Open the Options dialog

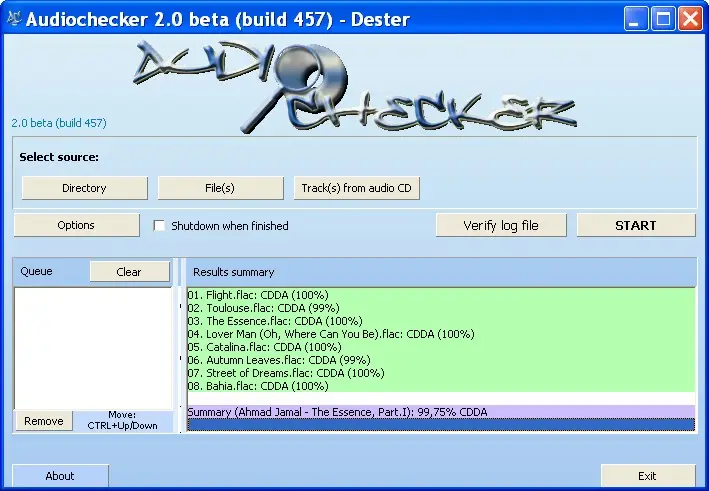click(x=76, y=225)
